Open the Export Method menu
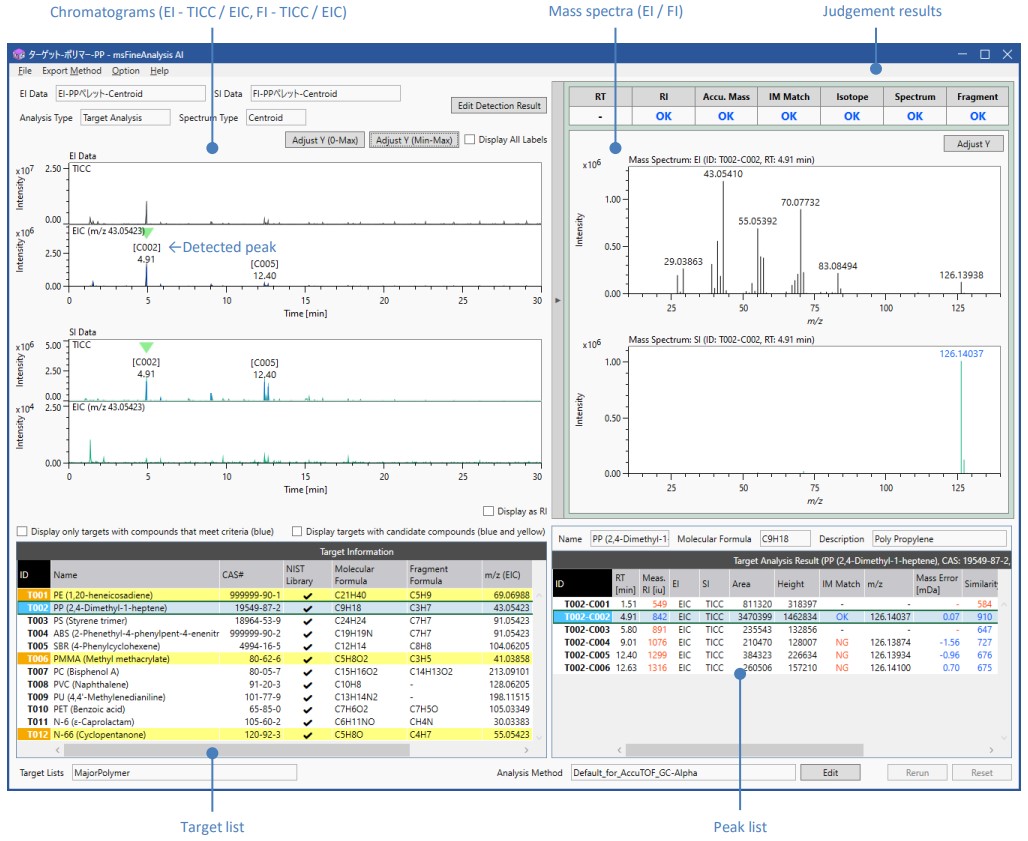 coord(71,71)
